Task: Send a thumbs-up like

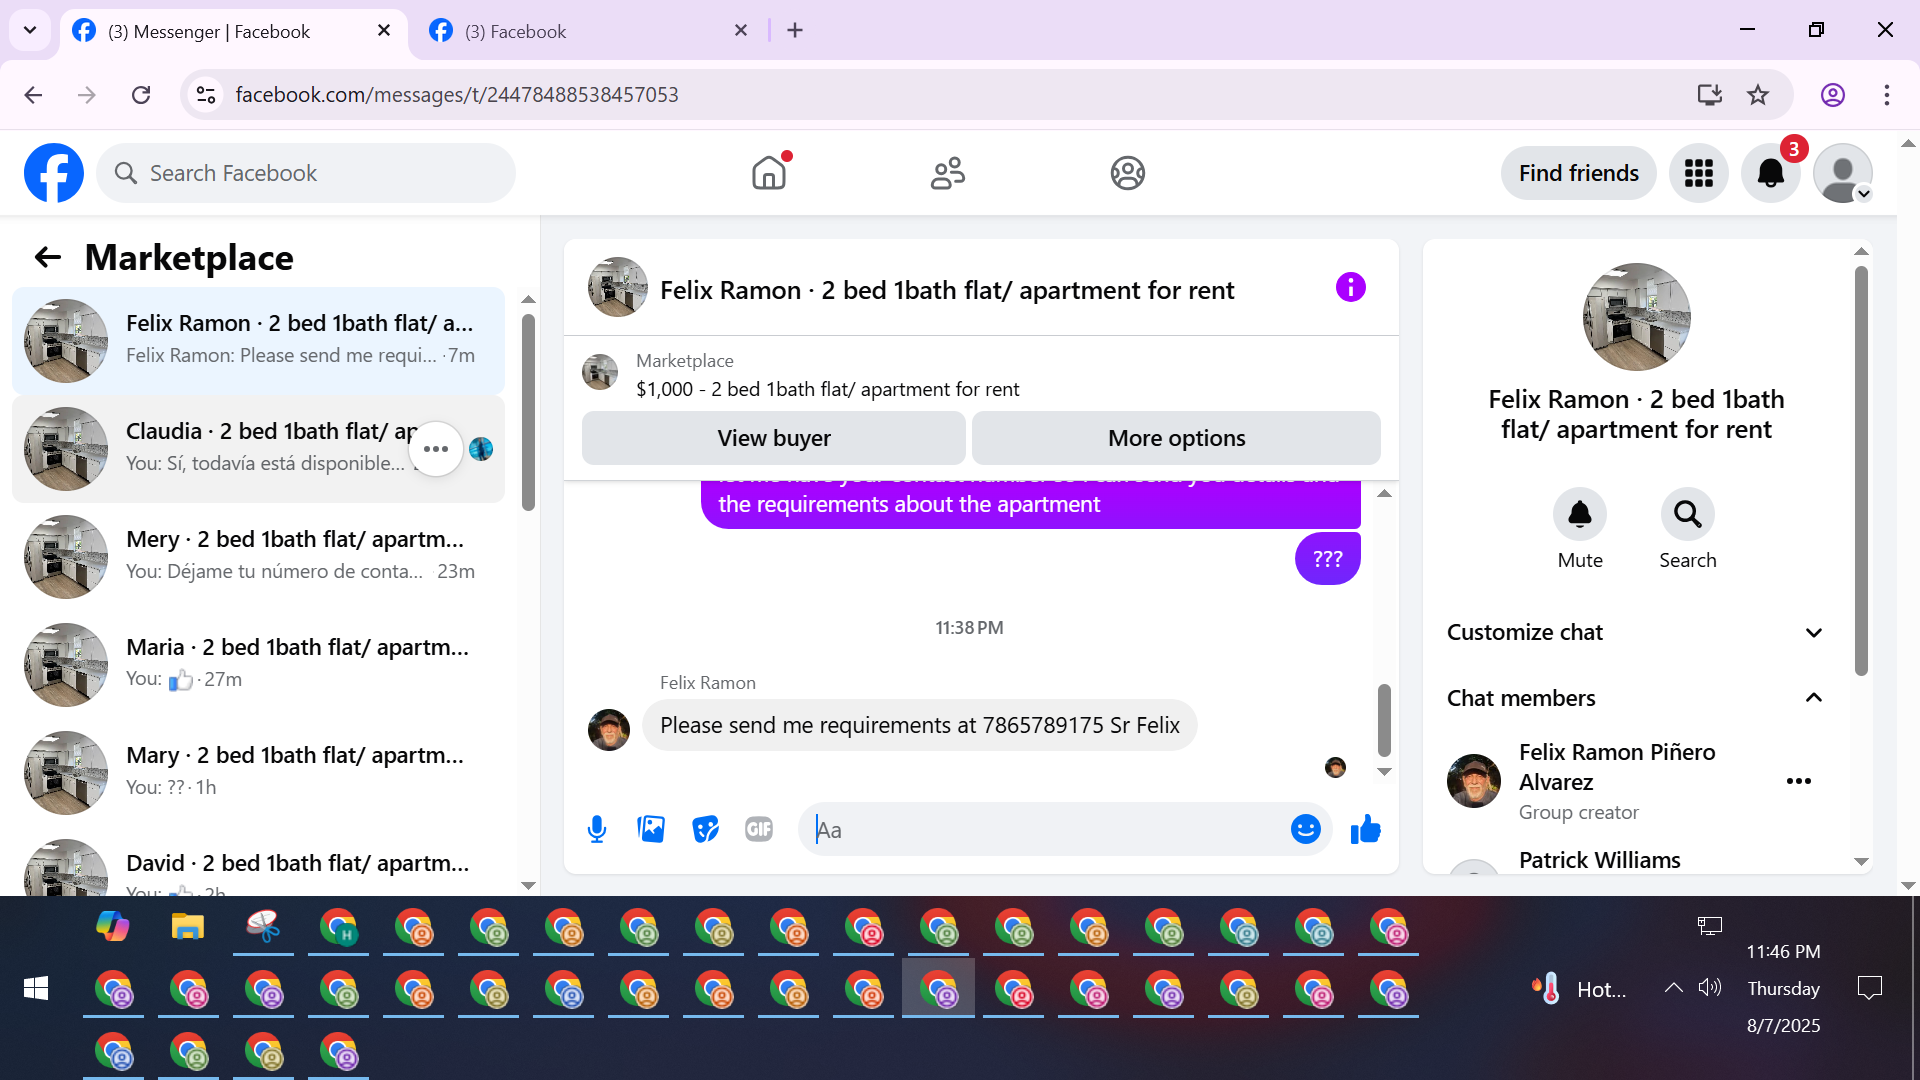Action: point(1365,829)
